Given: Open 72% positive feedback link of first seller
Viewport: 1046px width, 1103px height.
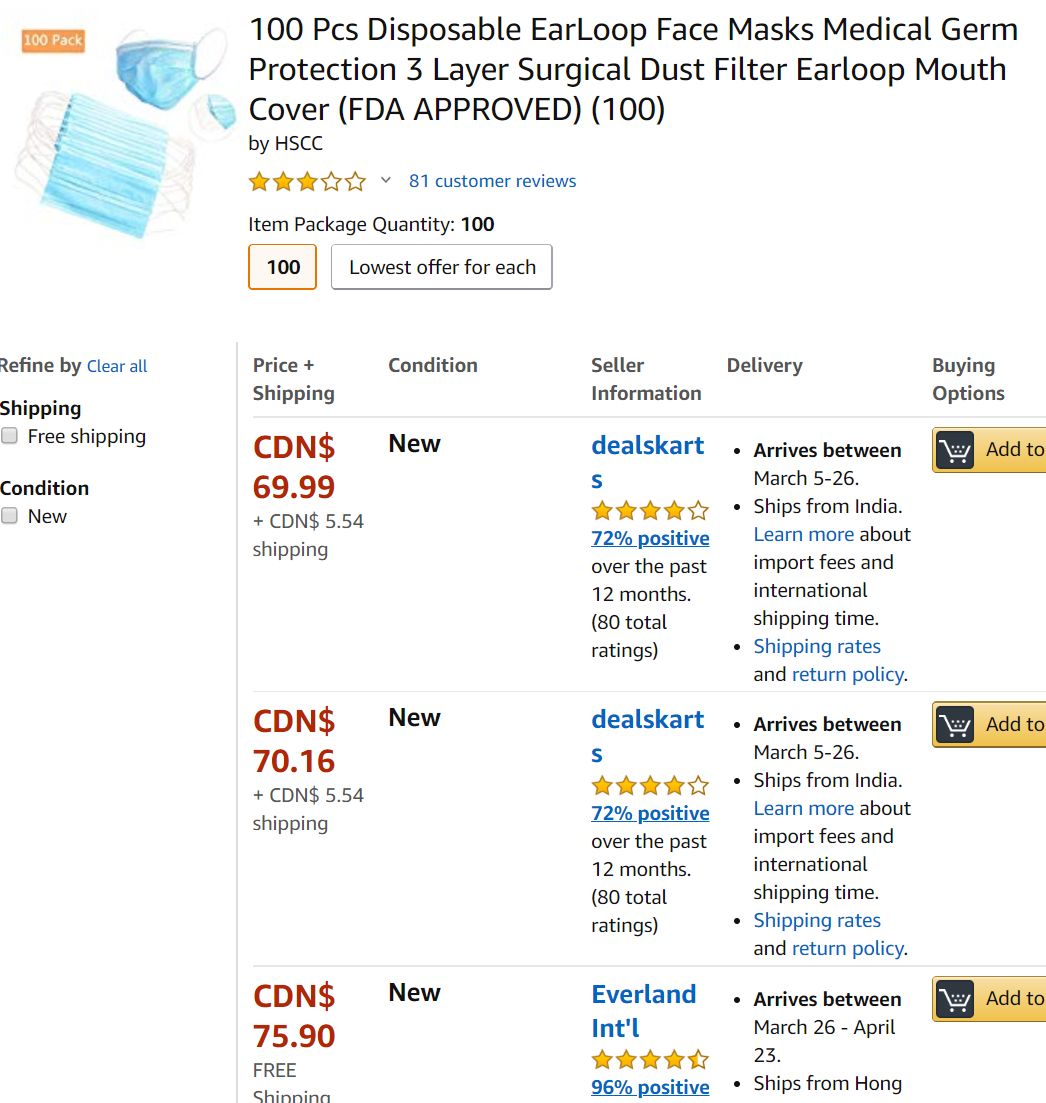Looking at the screenshot, I should [650, 538].
